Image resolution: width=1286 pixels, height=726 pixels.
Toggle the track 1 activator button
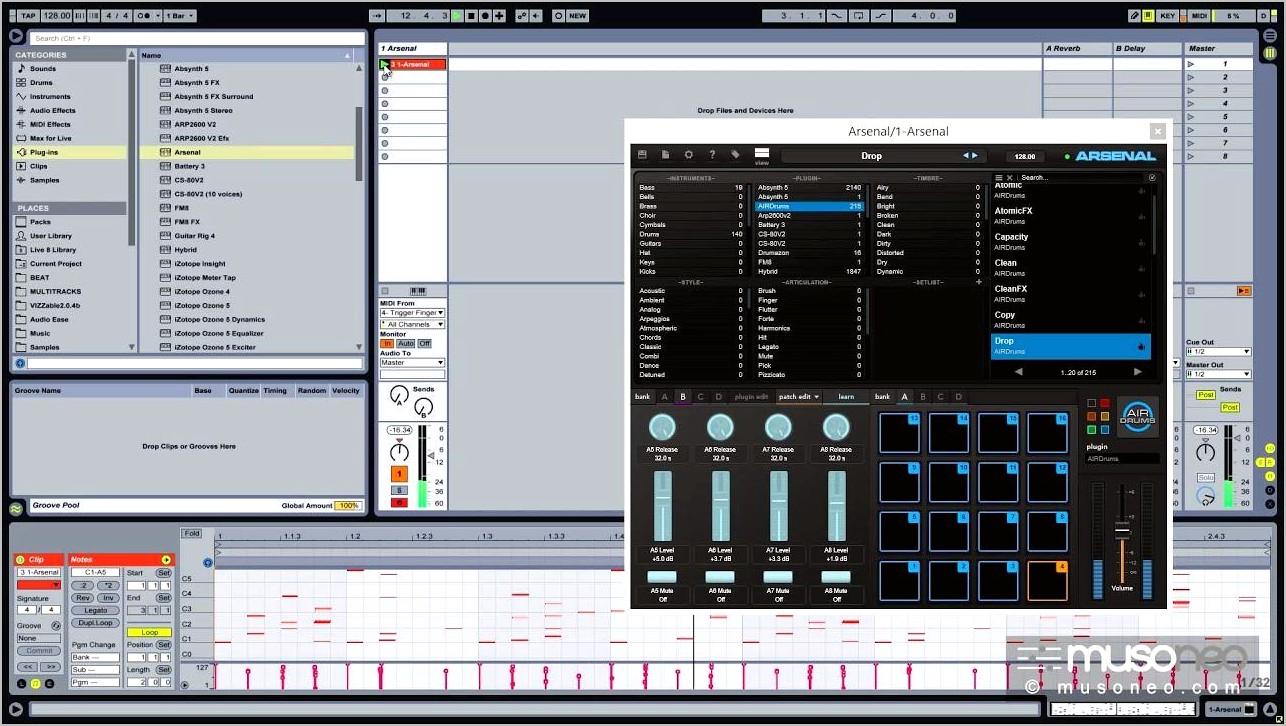[x=399, y=474]
